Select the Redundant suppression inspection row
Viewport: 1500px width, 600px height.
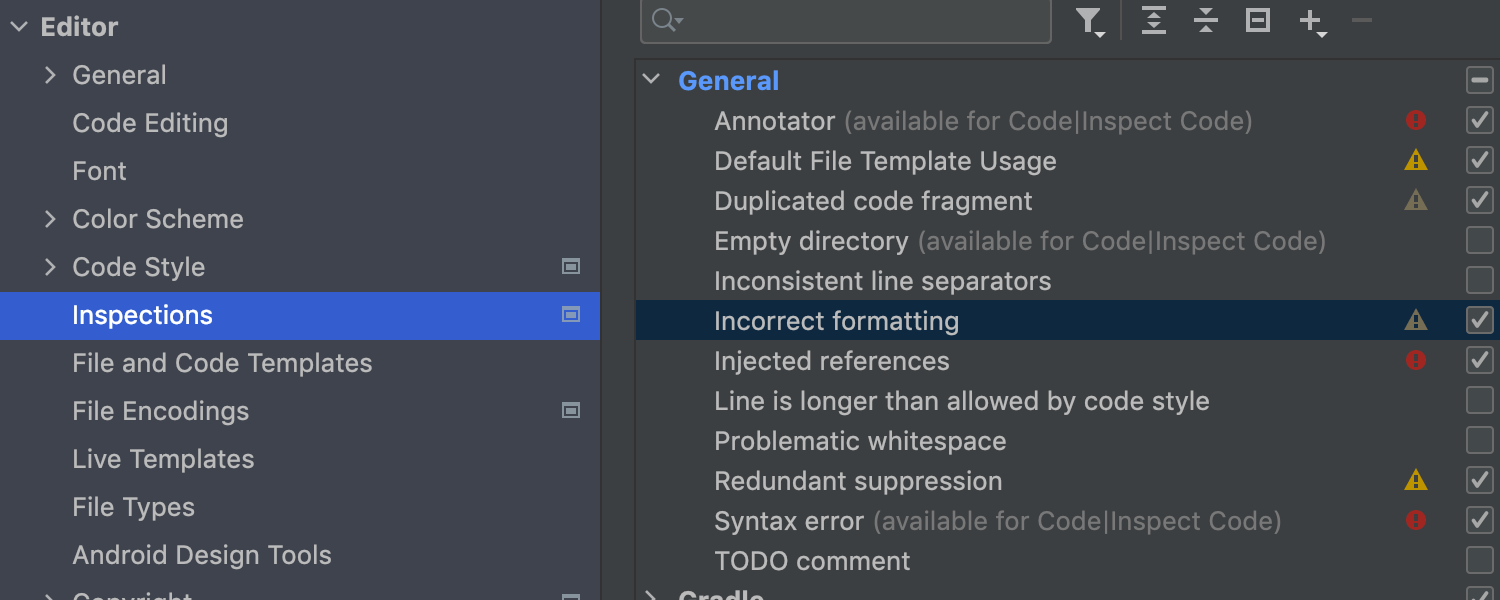pos(858,481)
